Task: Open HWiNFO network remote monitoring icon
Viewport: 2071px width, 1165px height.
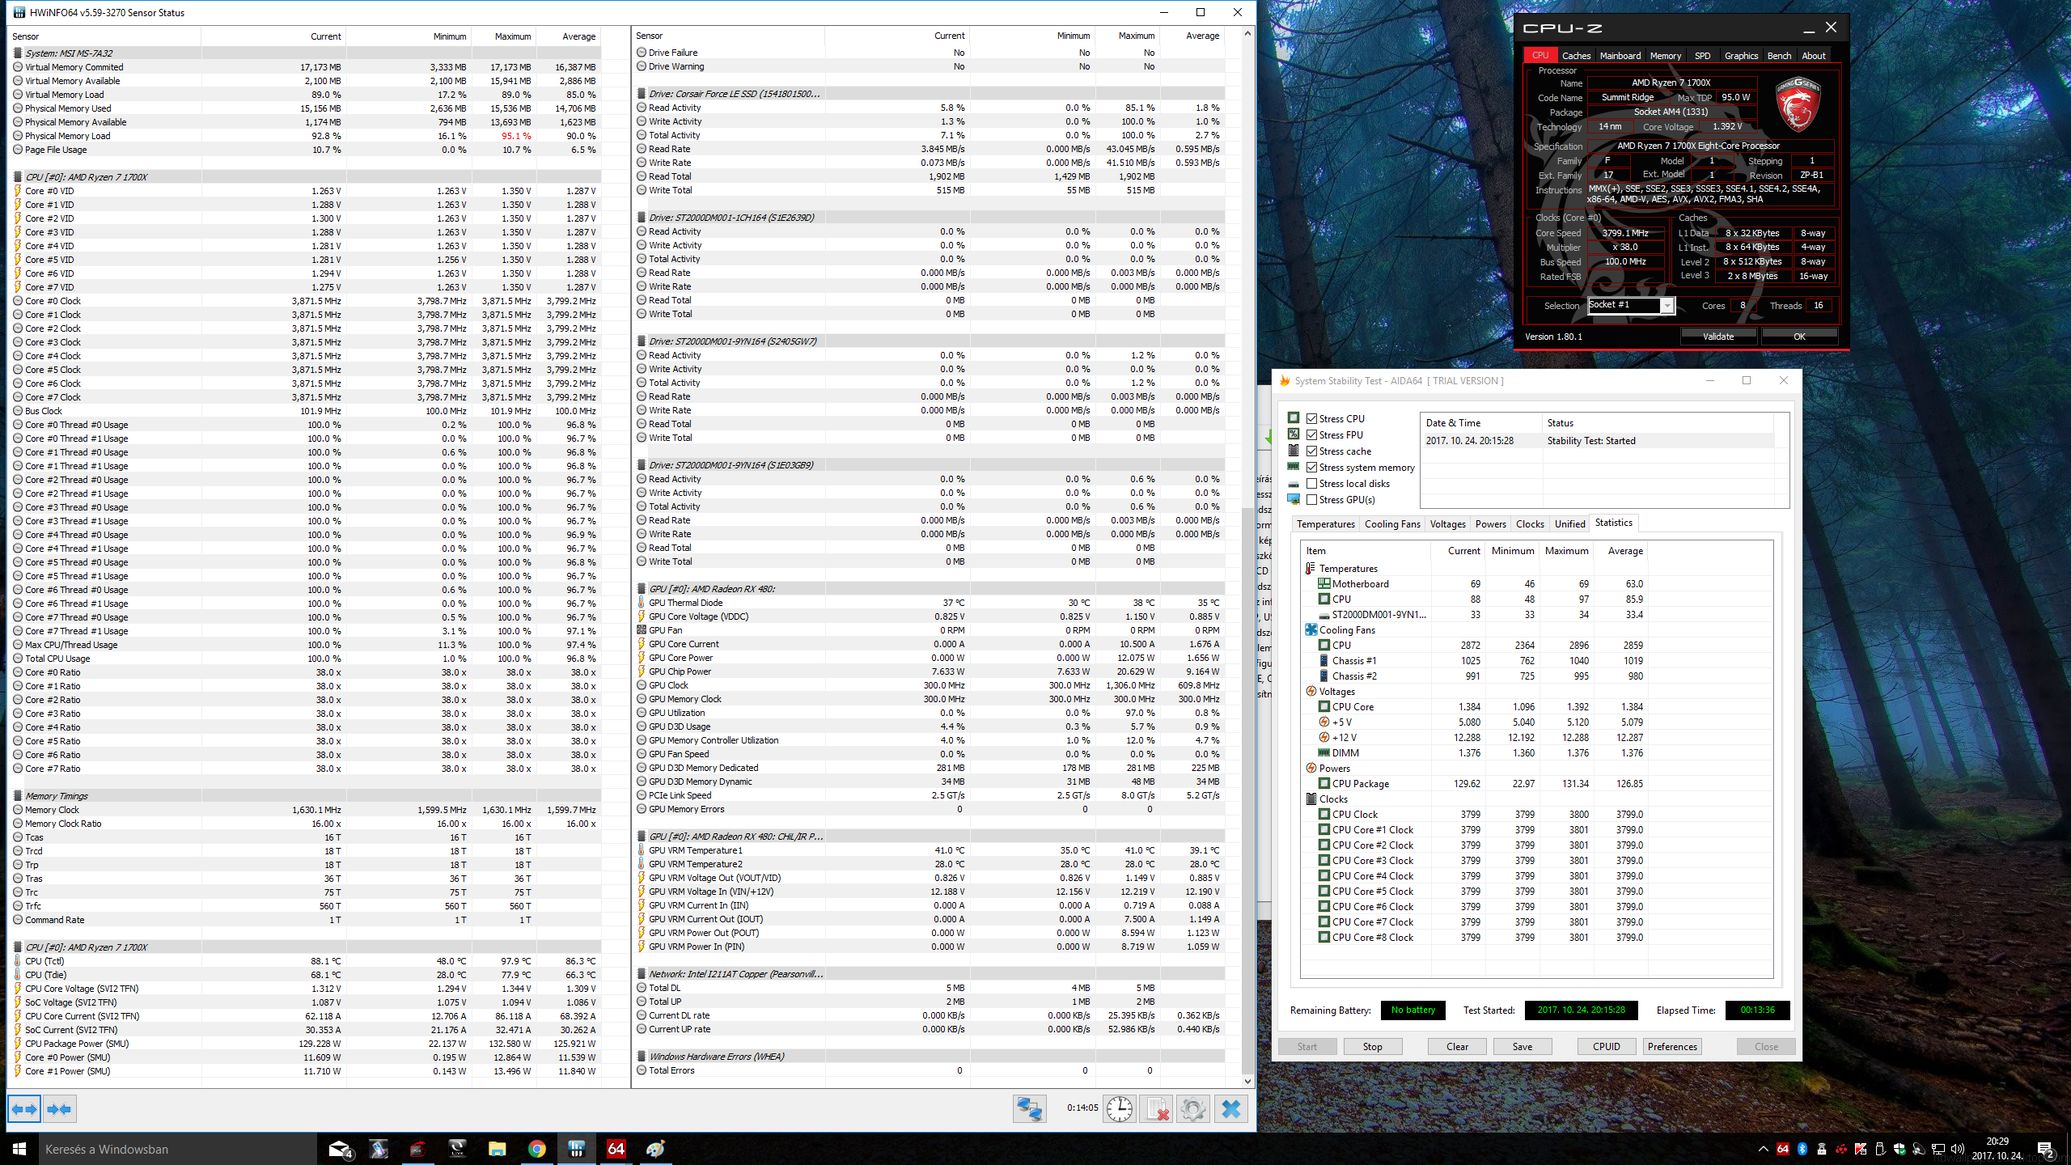Action: coord(1029,1109)
